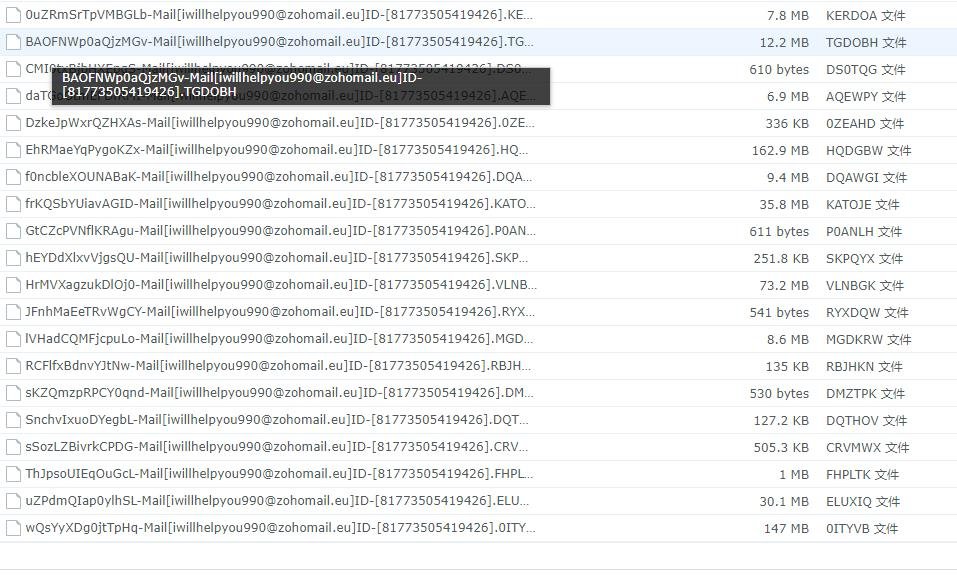Select the file name starting with JFnhMaEeTRvWgCY
Viewport: 957px width, 578px height.
[280, 311]
